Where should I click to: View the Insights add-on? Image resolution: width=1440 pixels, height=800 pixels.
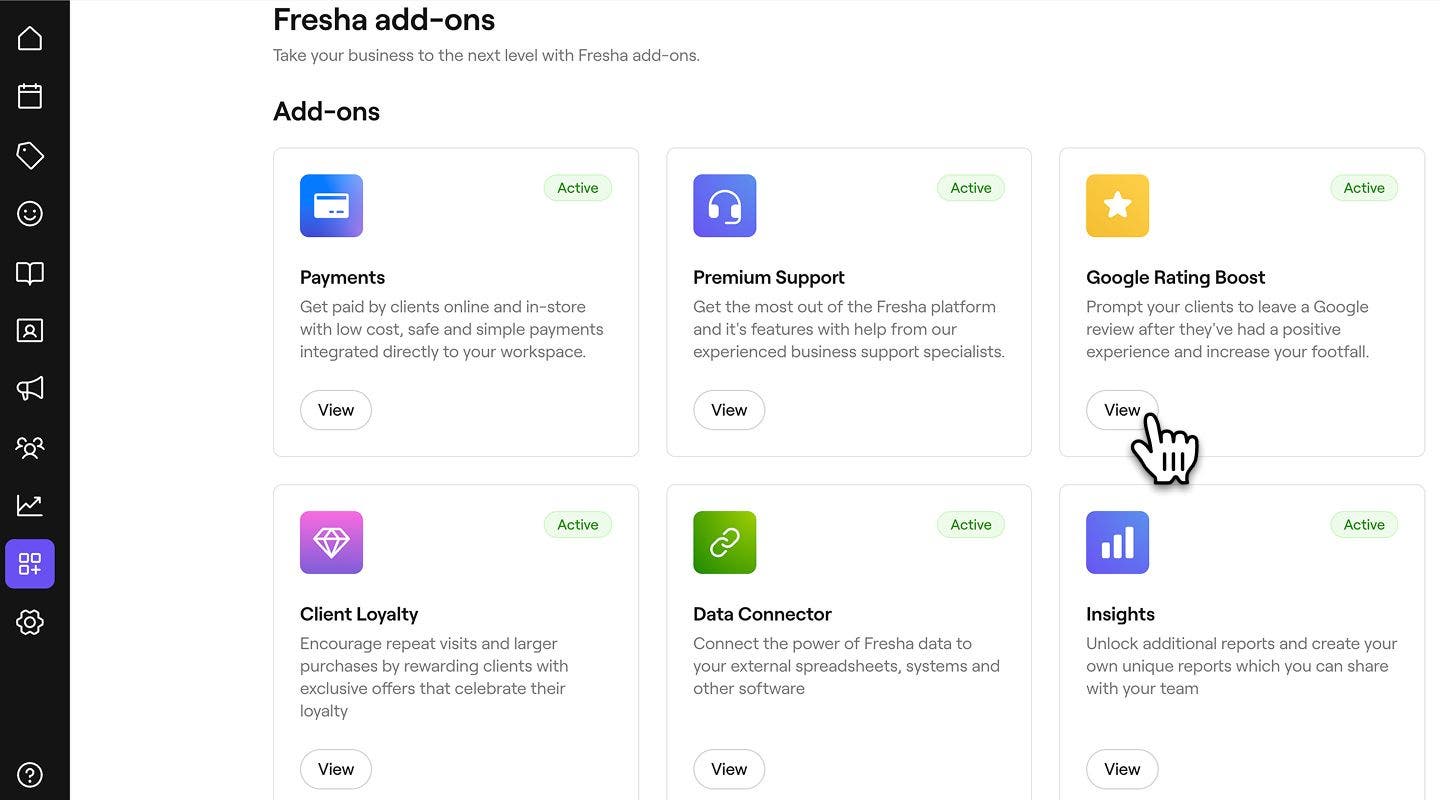point(1122,769)
